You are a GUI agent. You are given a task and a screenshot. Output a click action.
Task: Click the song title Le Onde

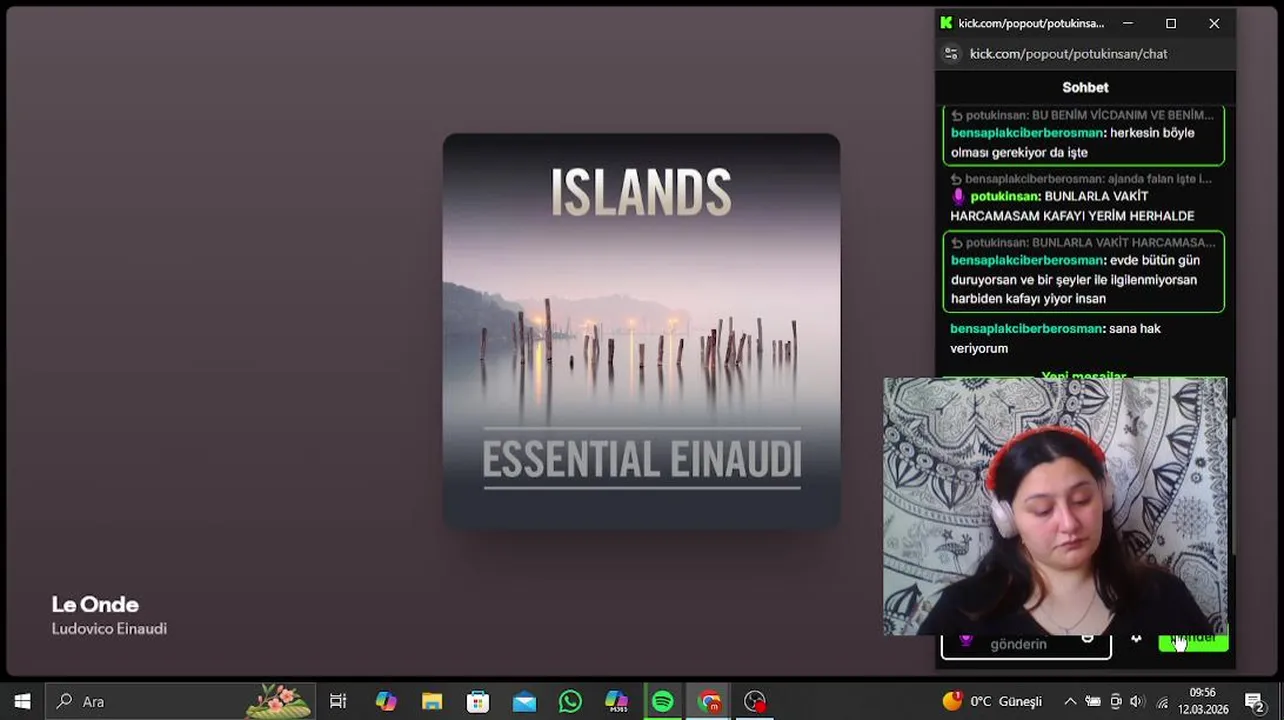point(95,604)
